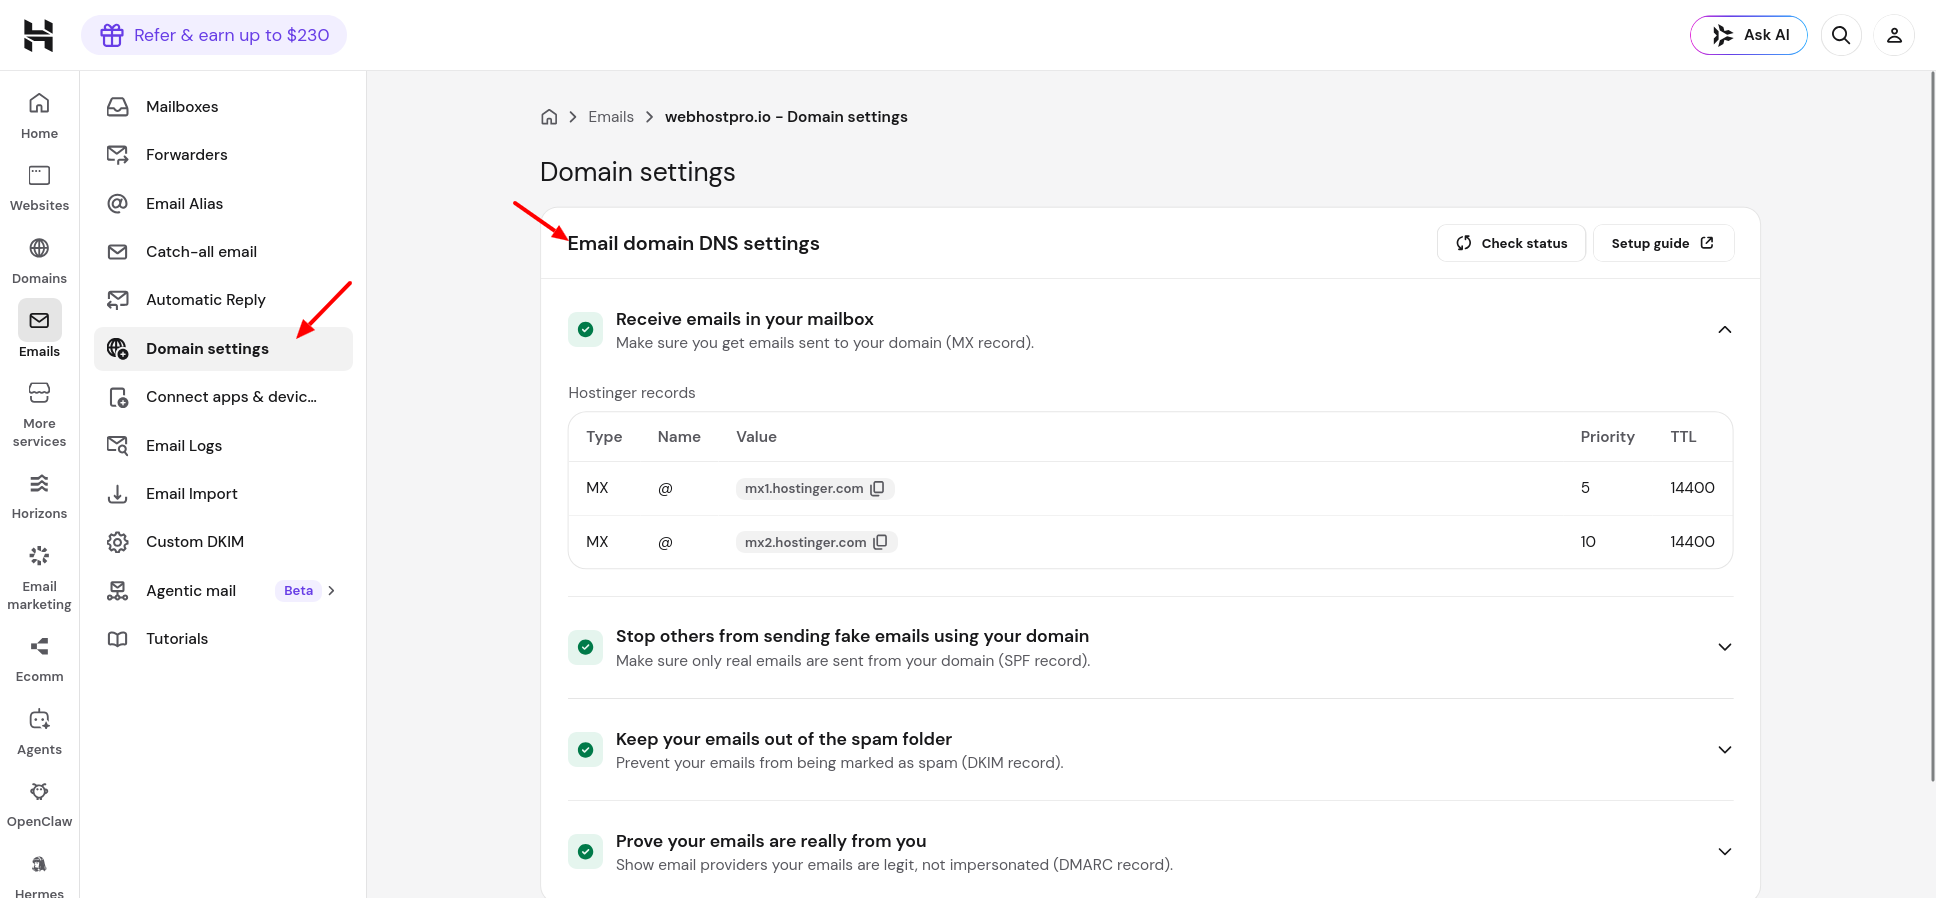Open Tutorials menu item
The width and height of the screenshot is (1936, 898).
[223, 639]
